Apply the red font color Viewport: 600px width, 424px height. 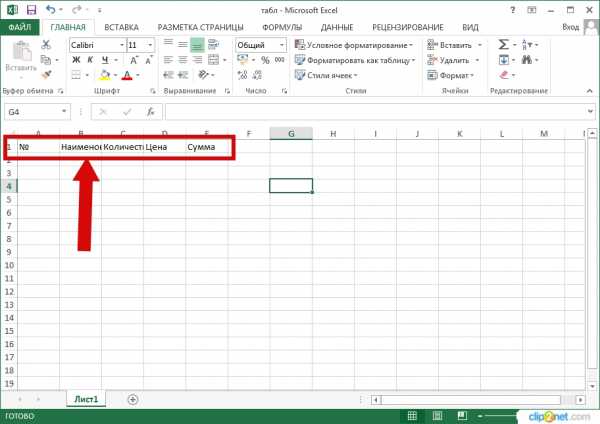127,75
